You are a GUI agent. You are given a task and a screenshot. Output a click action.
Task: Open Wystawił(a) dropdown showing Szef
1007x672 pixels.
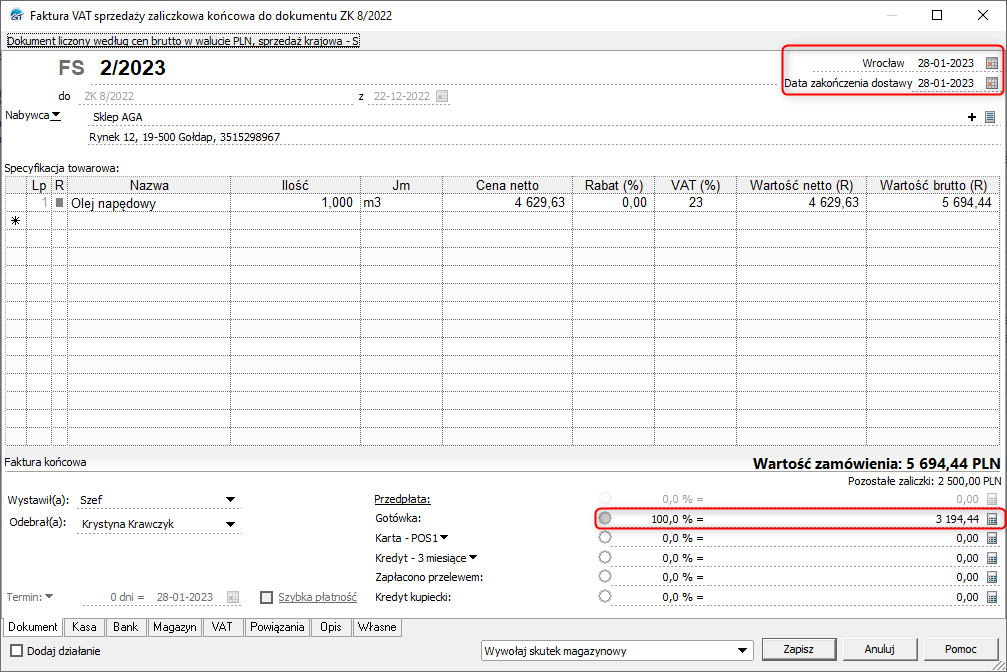pos(231,499)
